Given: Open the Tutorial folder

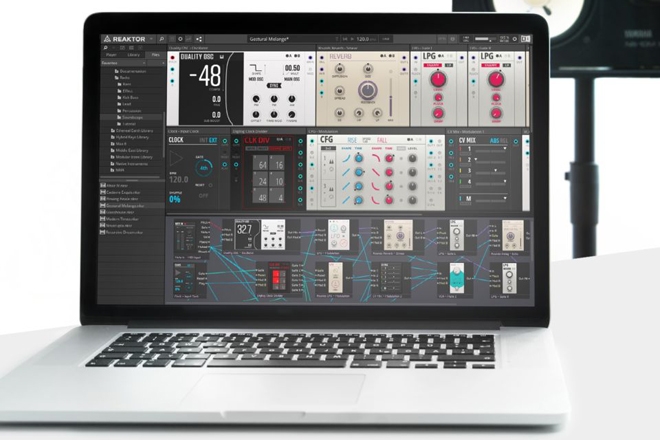Looking at the screenshot, I should point(126,124).
